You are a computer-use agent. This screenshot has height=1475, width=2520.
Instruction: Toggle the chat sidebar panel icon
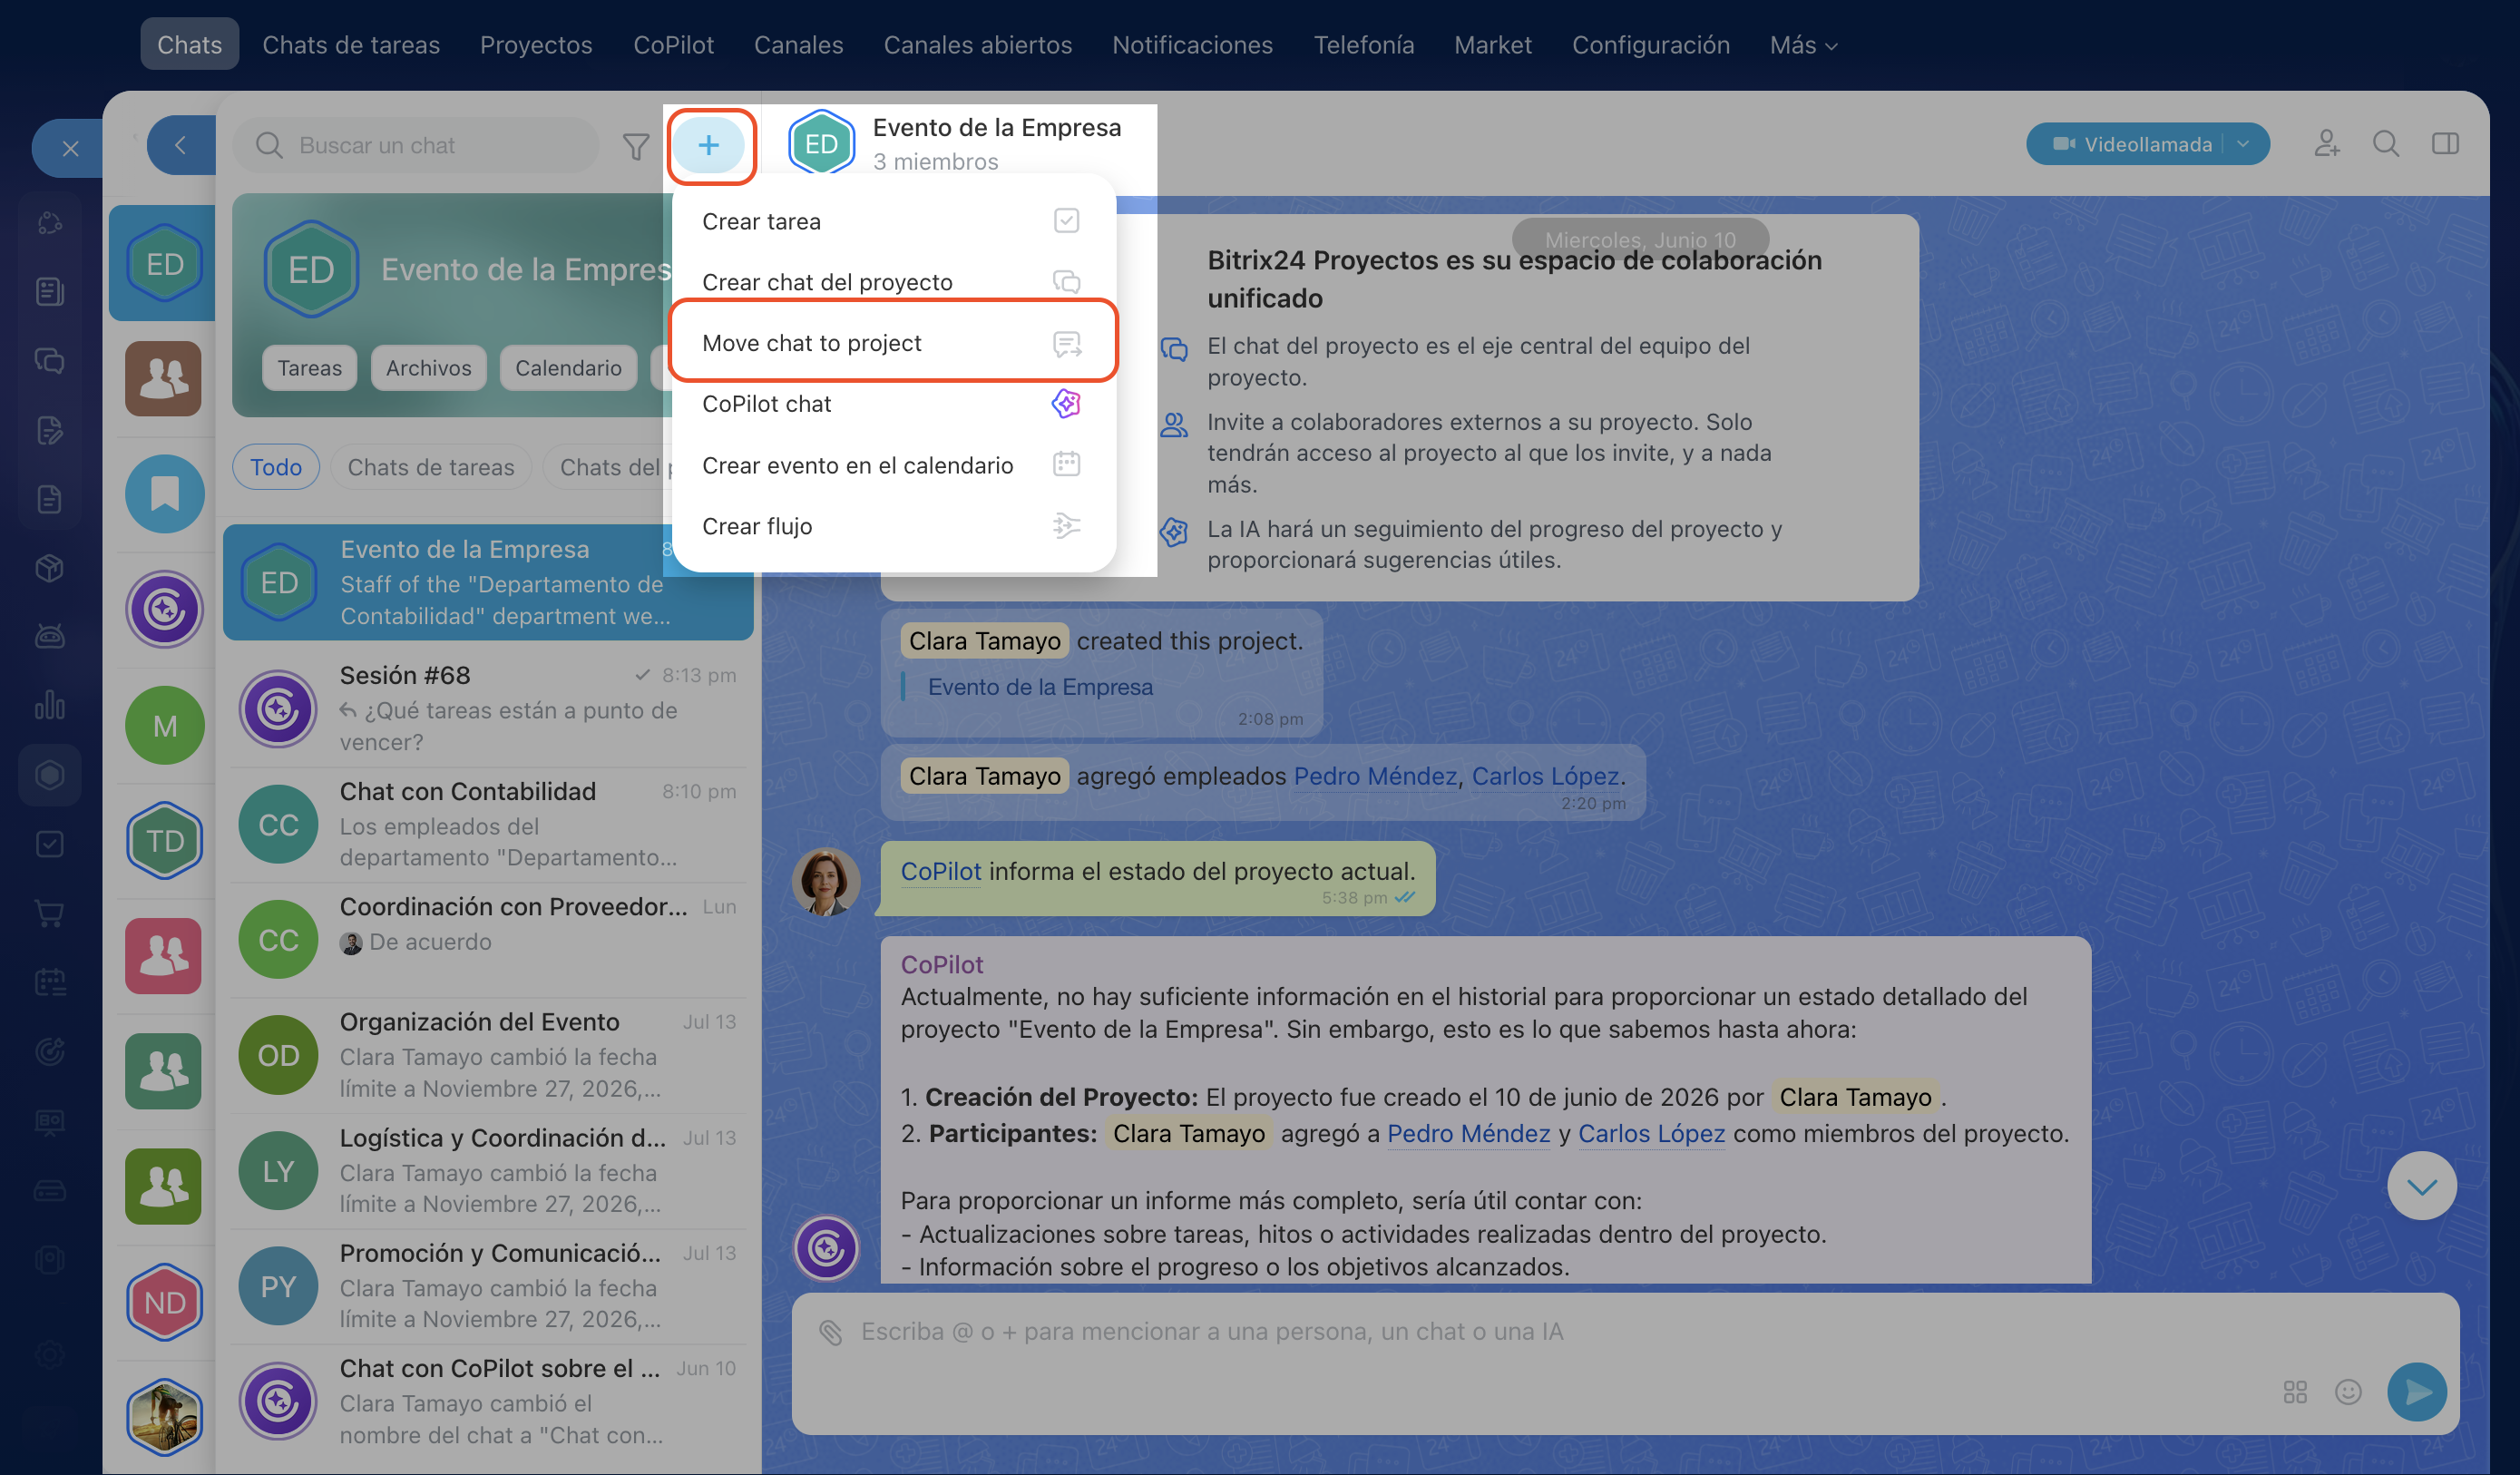pos(2445,144)
